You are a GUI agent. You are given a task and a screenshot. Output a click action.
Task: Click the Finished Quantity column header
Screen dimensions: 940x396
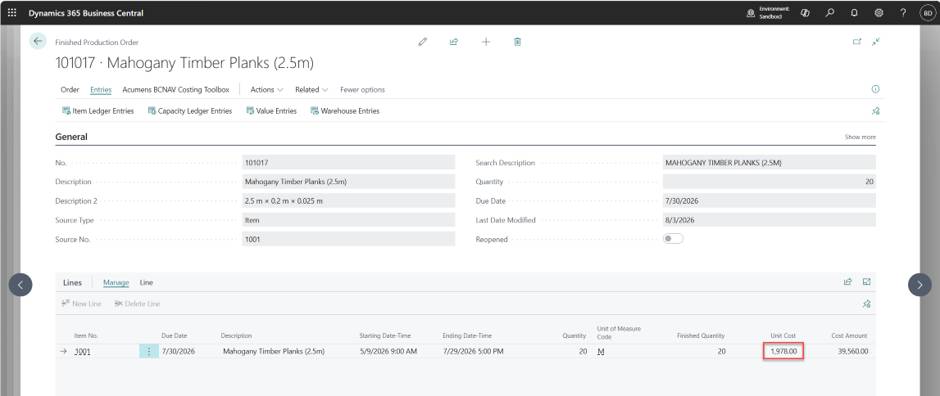pyautogui.click(x=700, y=335)
